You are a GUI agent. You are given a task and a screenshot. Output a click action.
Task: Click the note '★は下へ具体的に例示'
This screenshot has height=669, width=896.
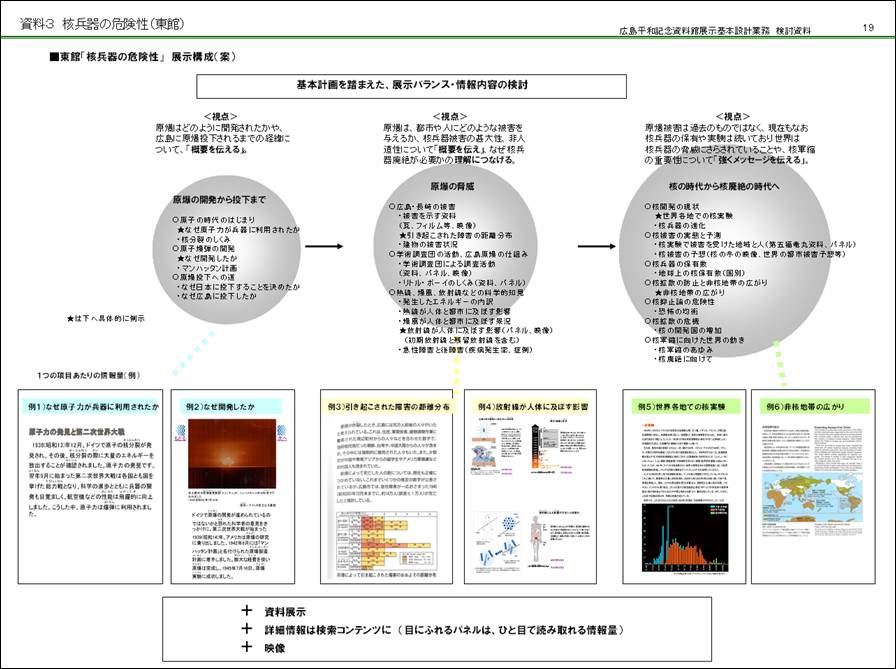click(x=106, y=318)
